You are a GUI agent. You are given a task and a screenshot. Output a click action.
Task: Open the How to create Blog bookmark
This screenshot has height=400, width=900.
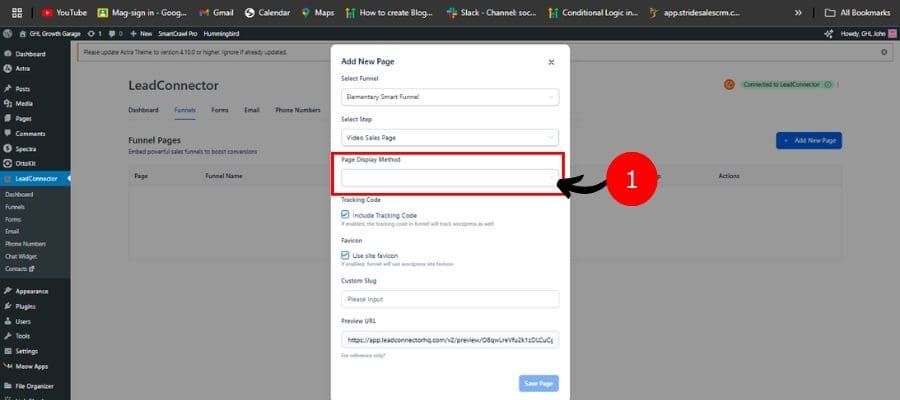point(389,13)
